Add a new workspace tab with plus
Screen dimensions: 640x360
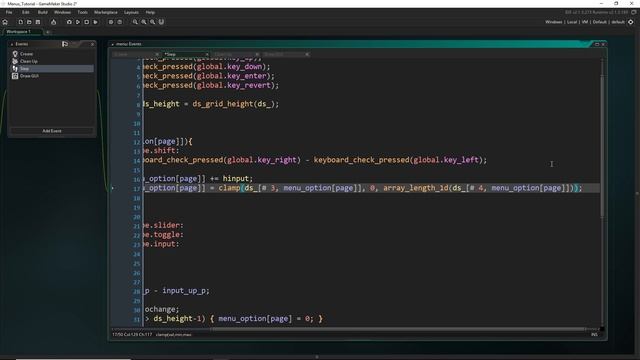[x=47, y=32]
